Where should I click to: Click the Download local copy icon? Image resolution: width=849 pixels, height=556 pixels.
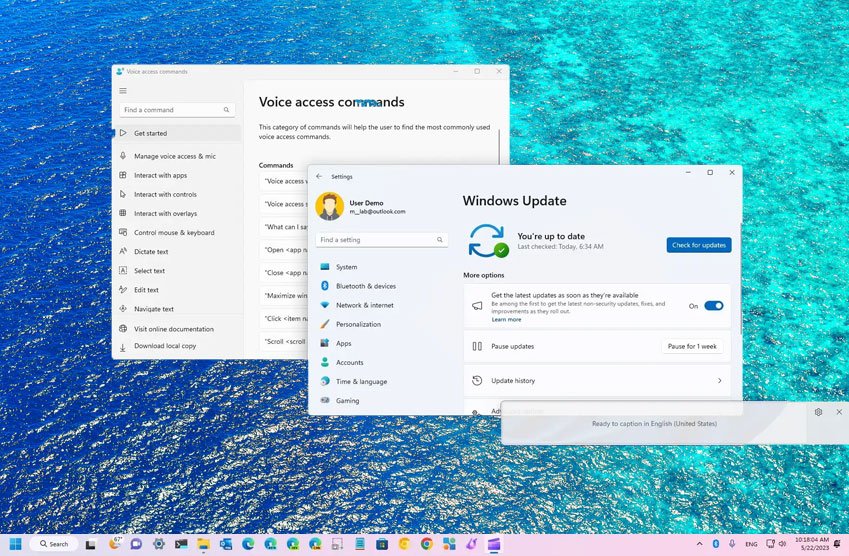[x=123, y=346]
